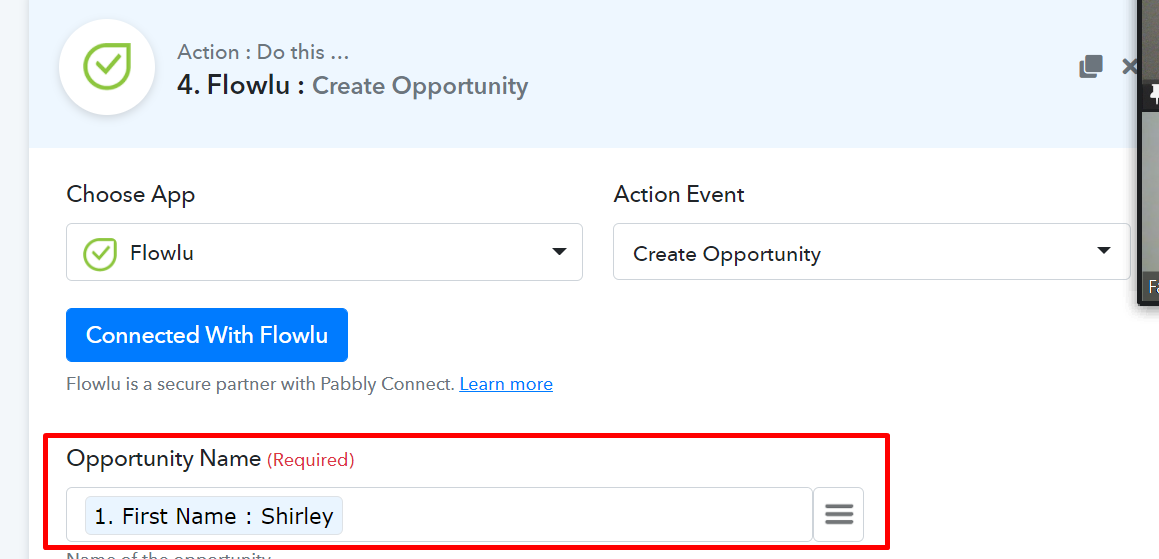
Task: Expand the Choose App dropdown arrow
Action: click(x=560, y=251)
